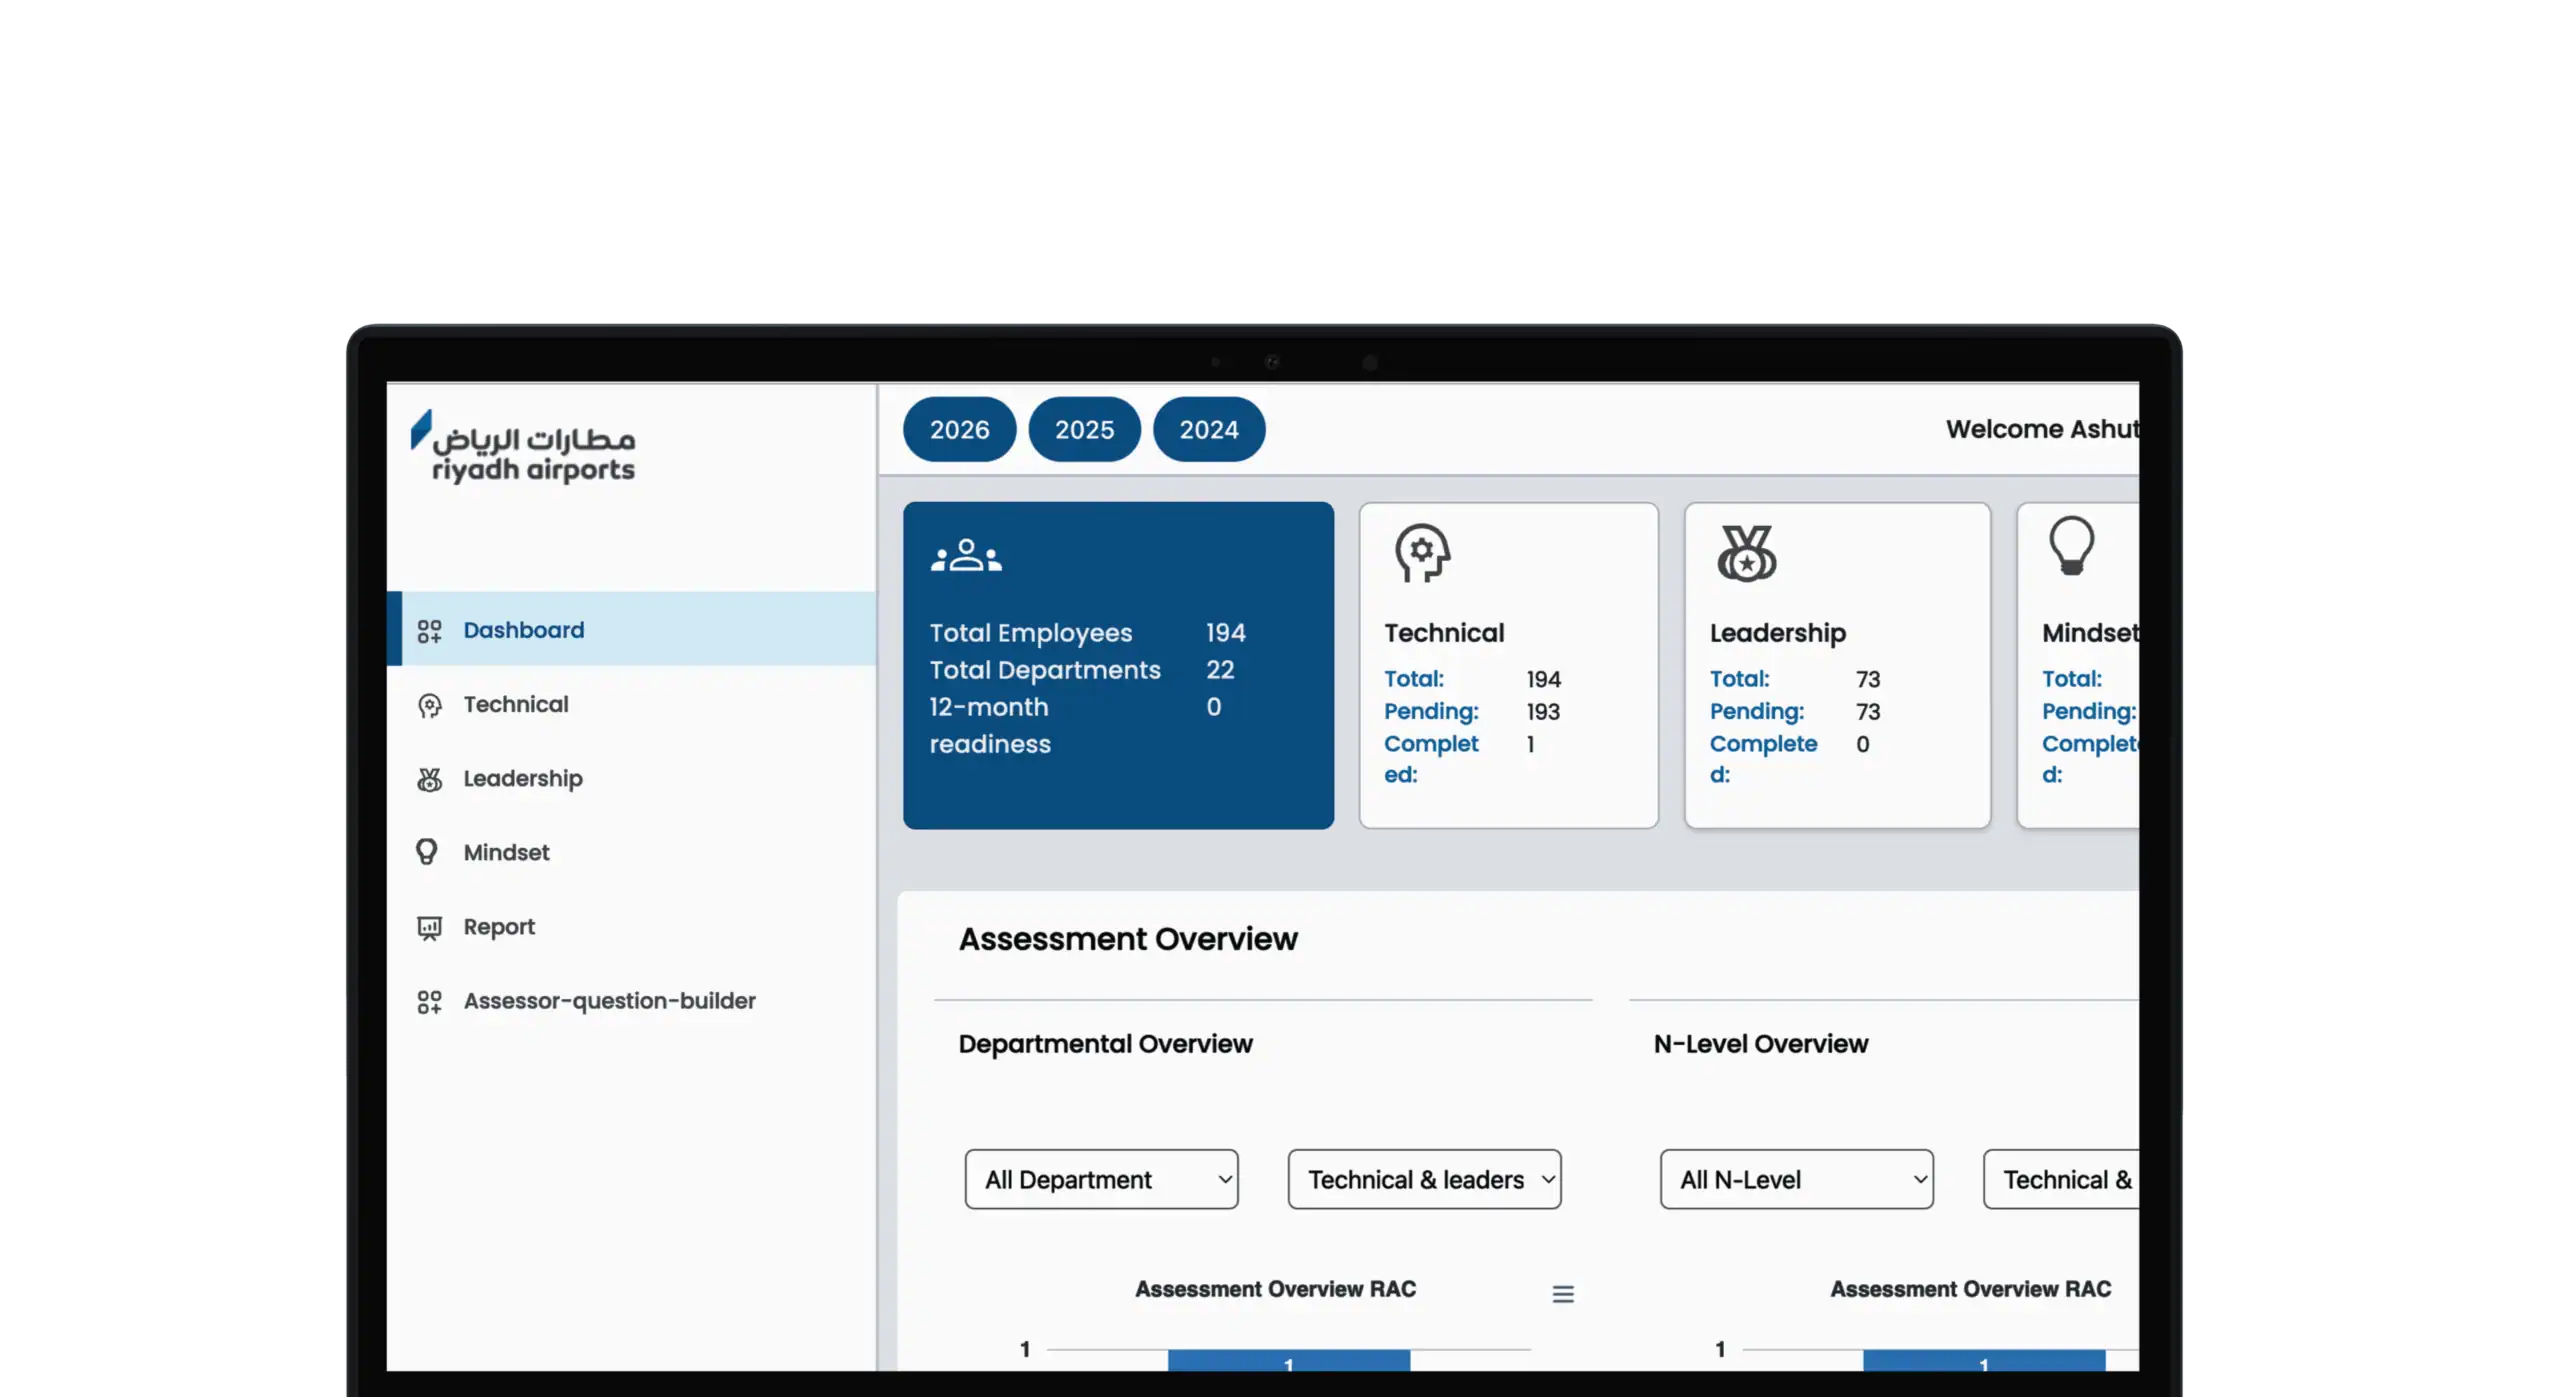Click the Riyadh Airports logo

pyautogui.click(x=522, y=446)
